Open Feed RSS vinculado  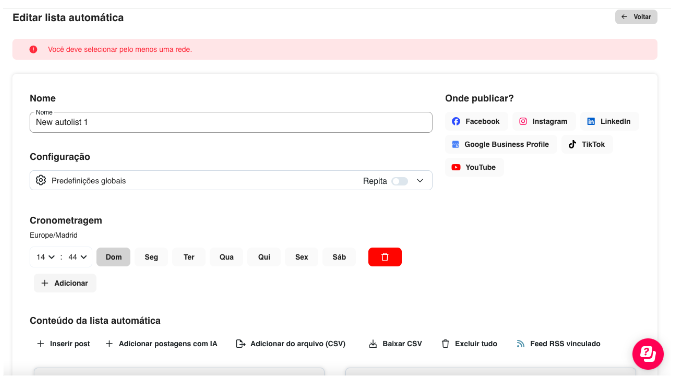pos(559,344)
